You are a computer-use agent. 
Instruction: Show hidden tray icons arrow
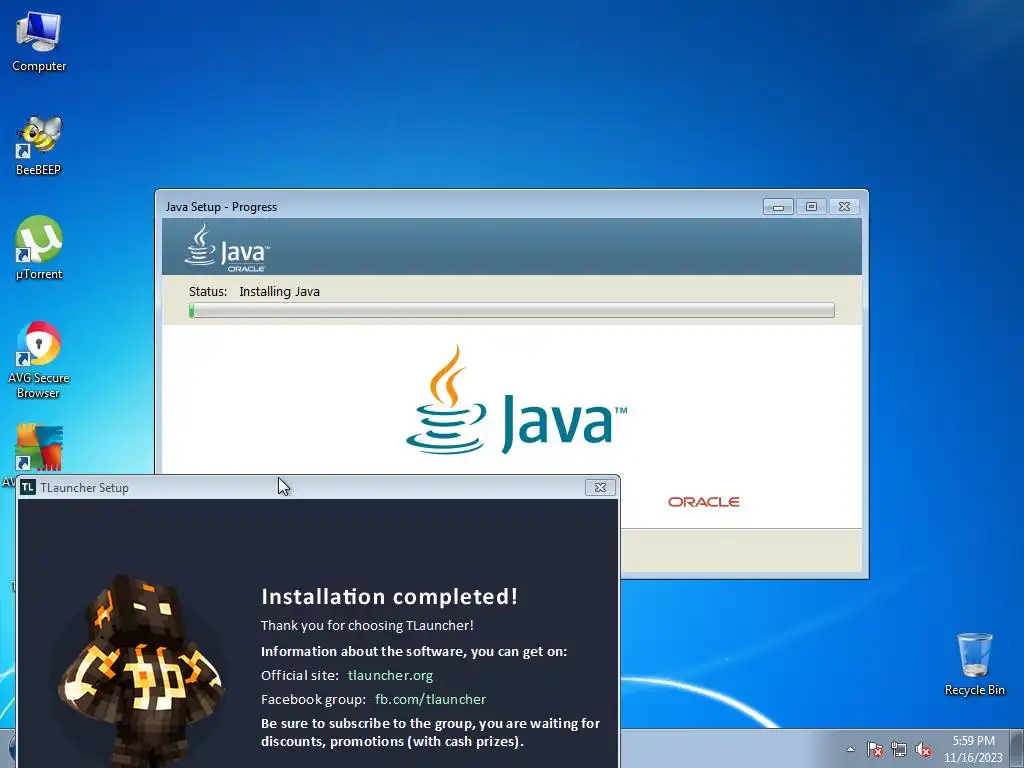(x=850, y=749)
